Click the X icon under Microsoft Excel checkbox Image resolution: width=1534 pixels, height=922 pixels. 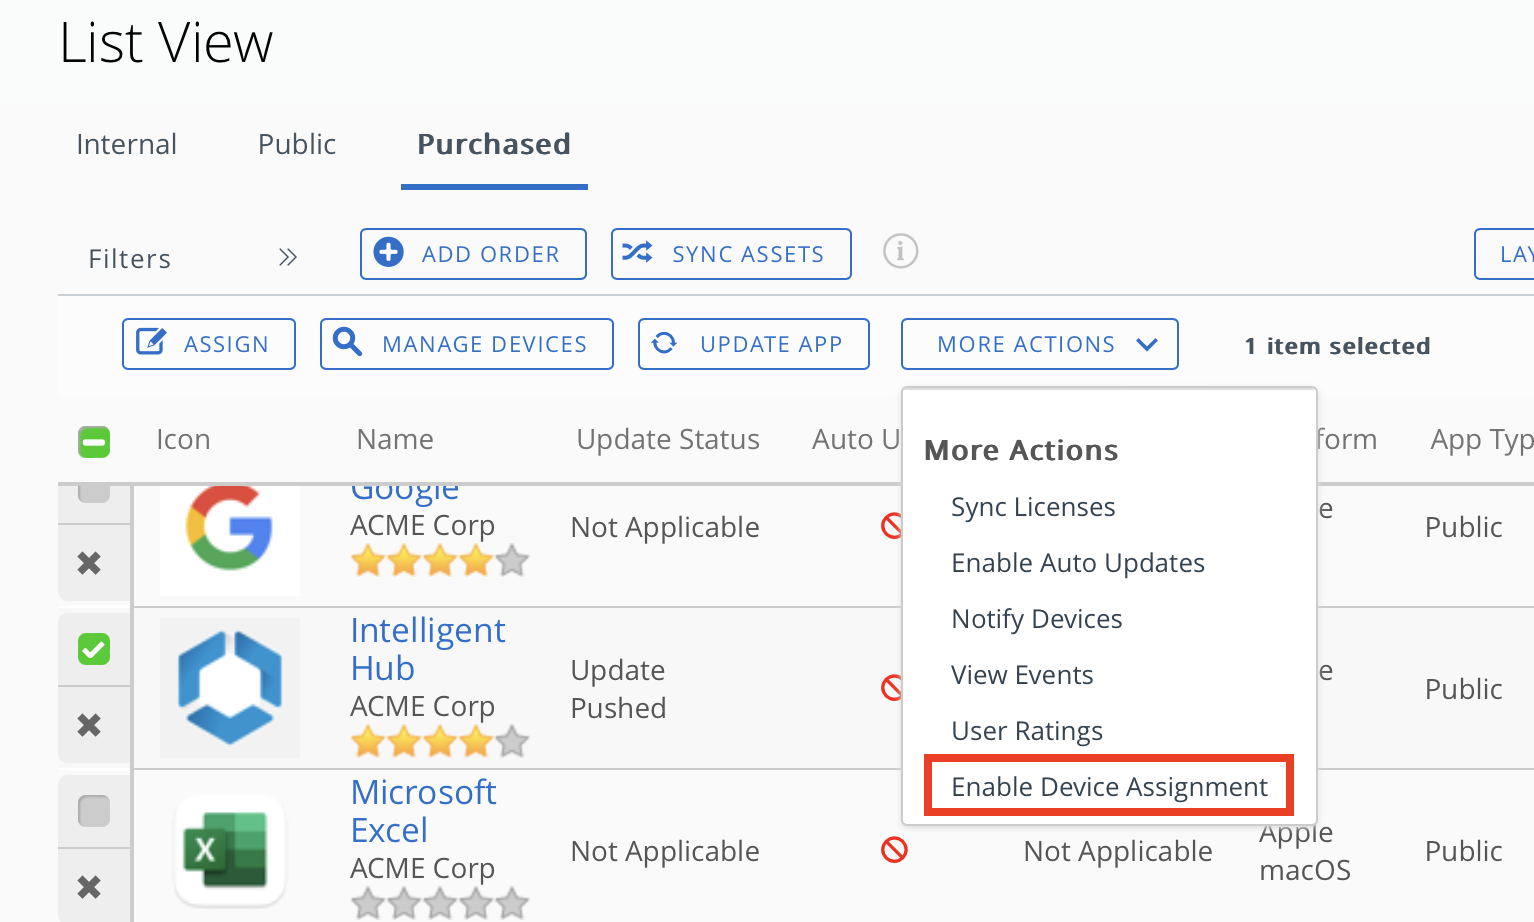pos(90,887)
